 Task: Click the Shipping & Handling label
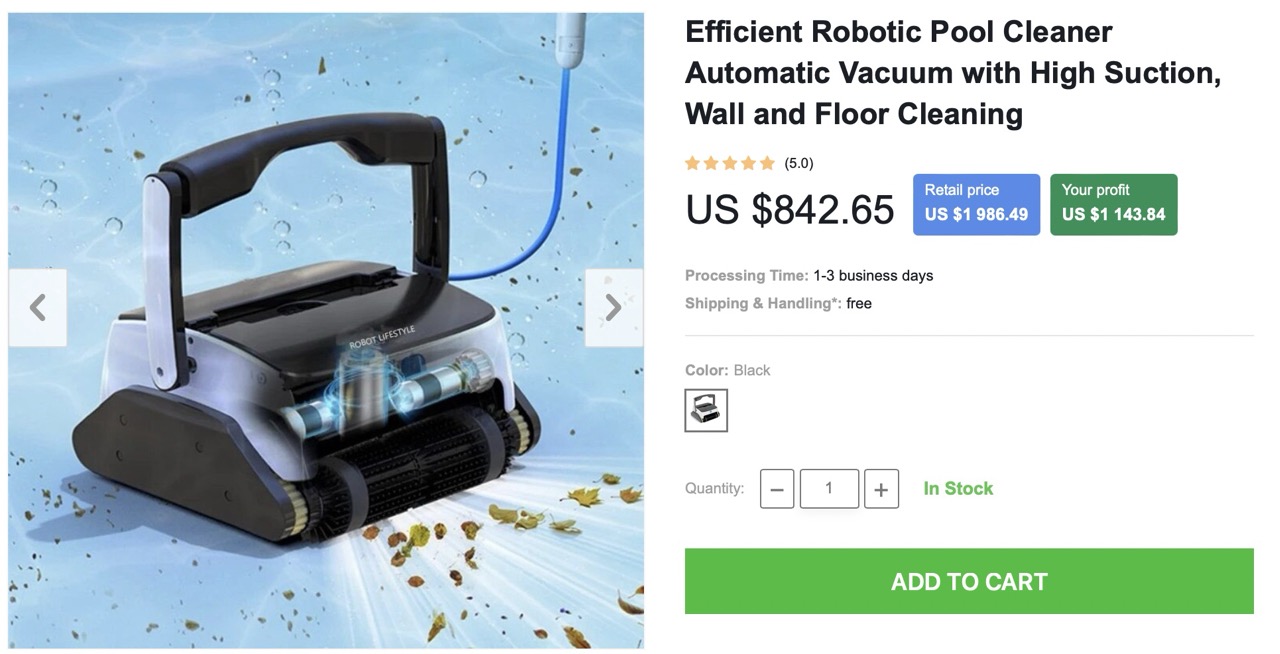coord(763,303)
